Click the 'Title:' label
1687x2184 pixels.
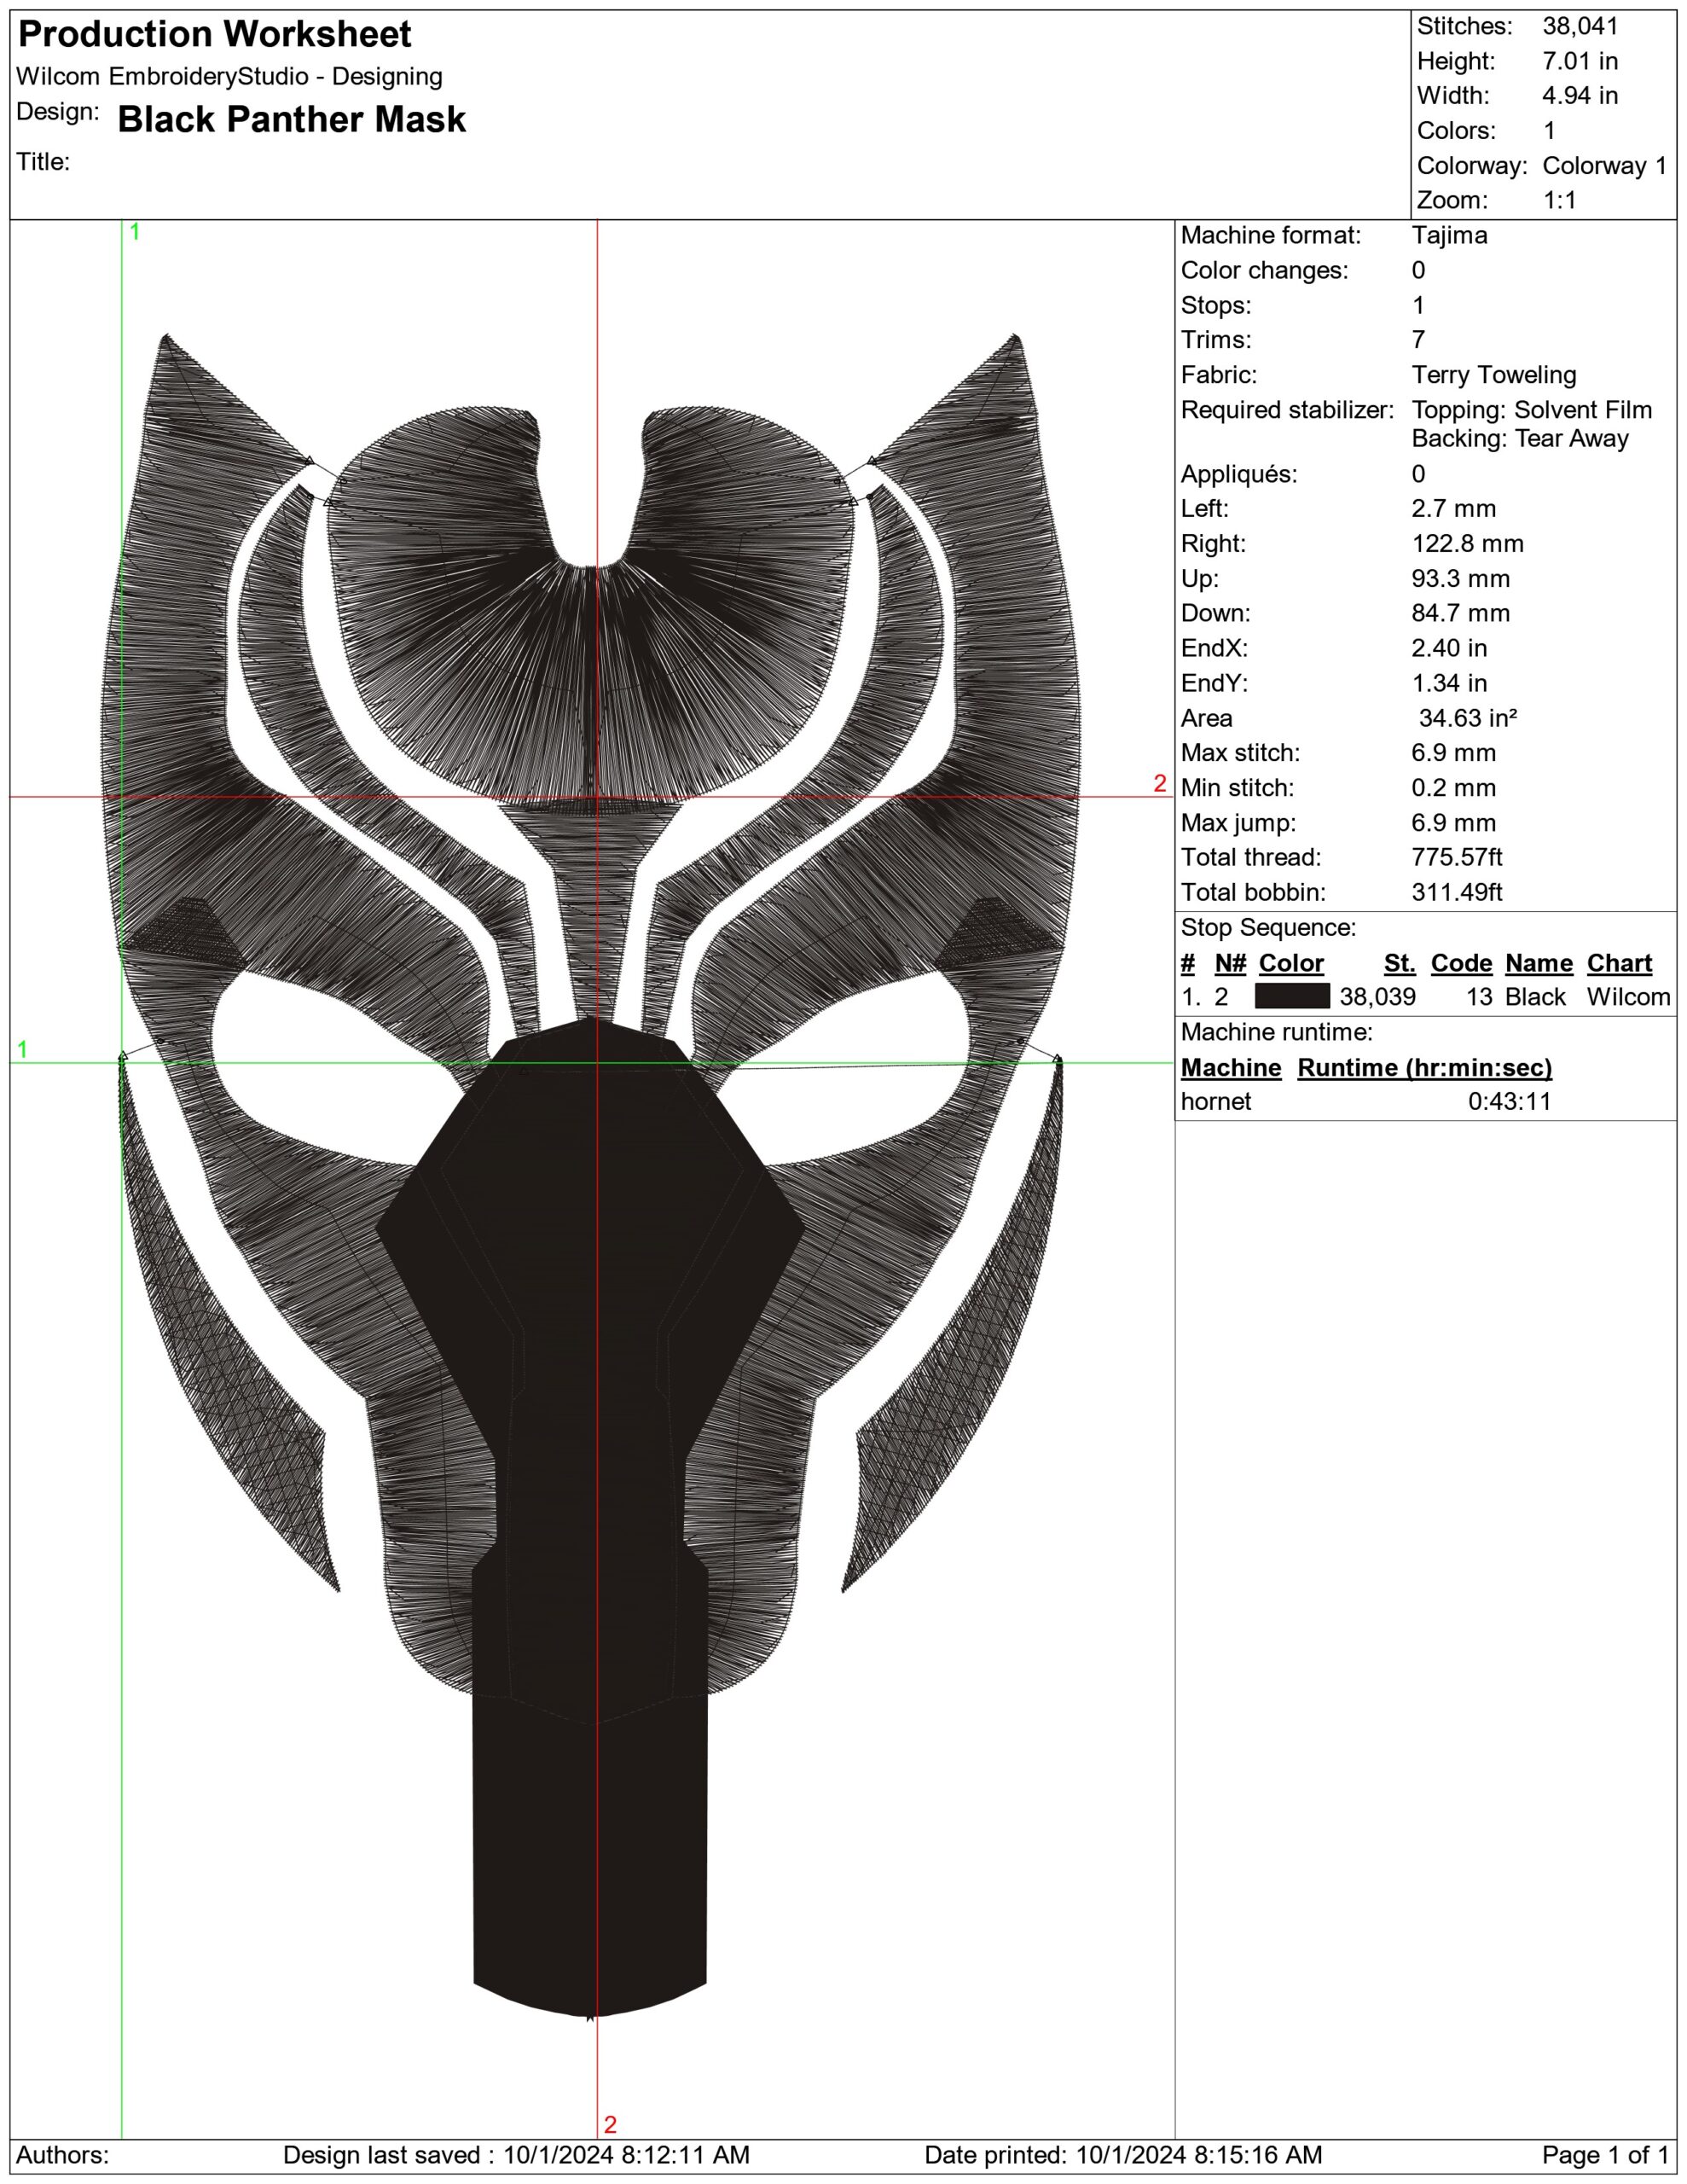coord(43,162)
